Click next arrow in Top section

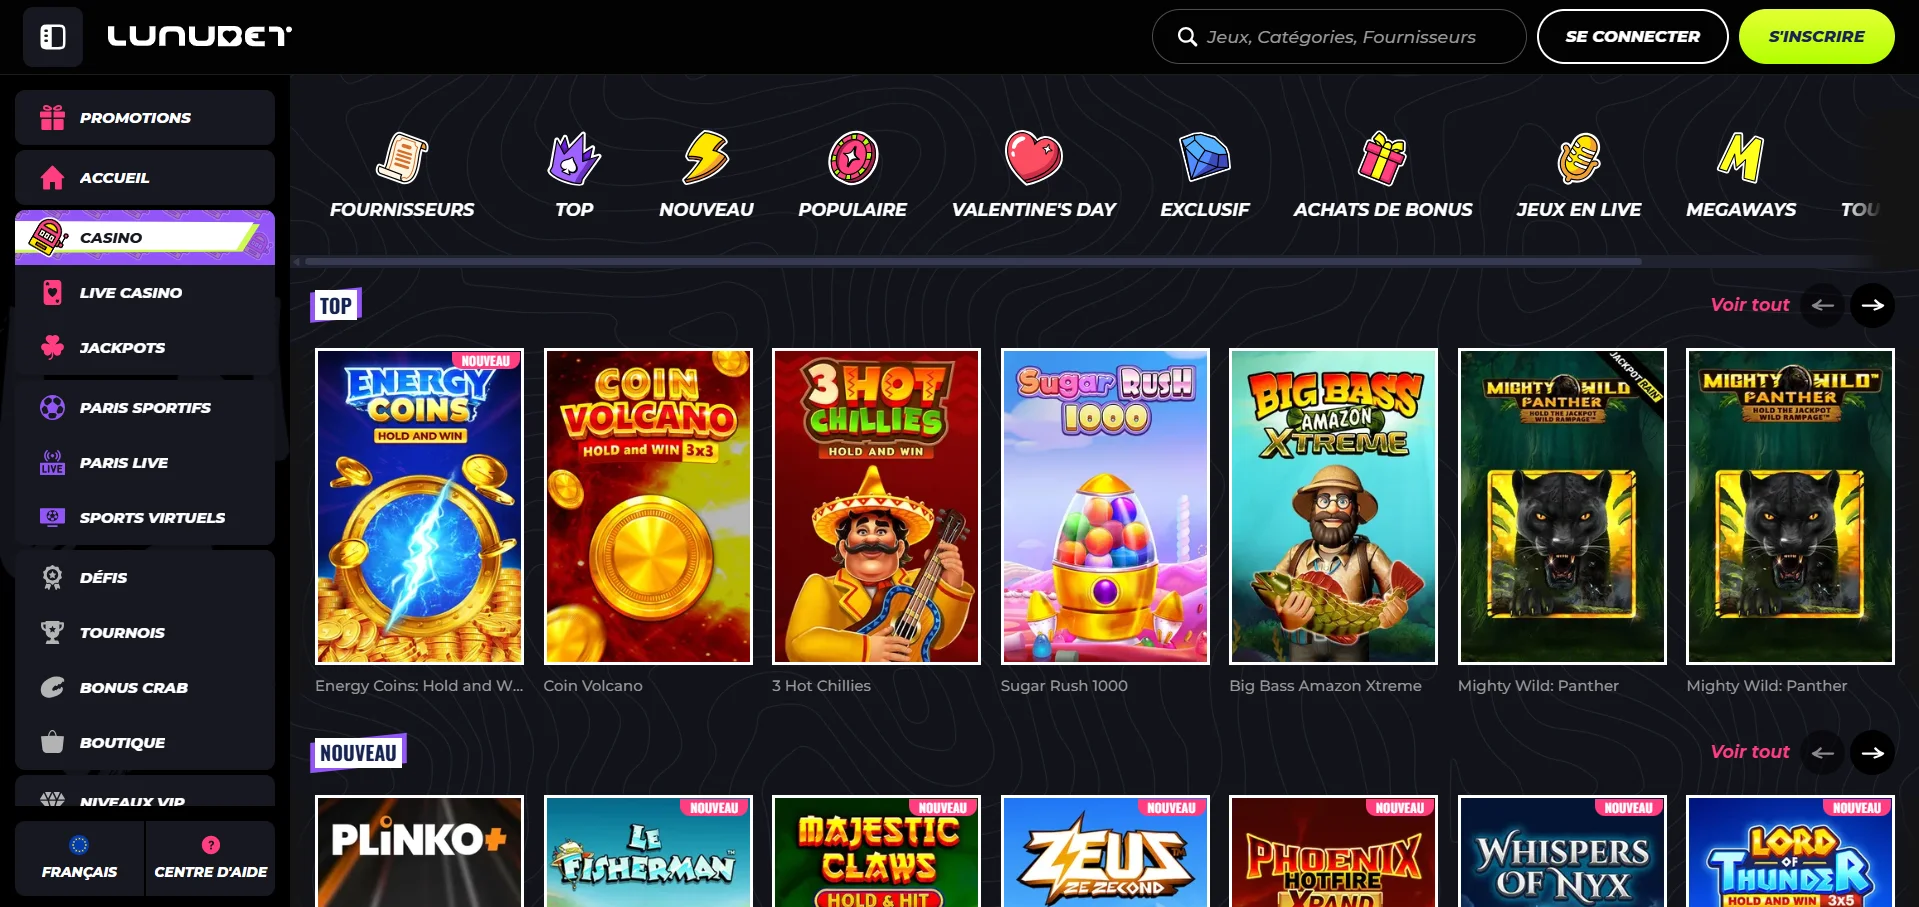[1872, 306]
